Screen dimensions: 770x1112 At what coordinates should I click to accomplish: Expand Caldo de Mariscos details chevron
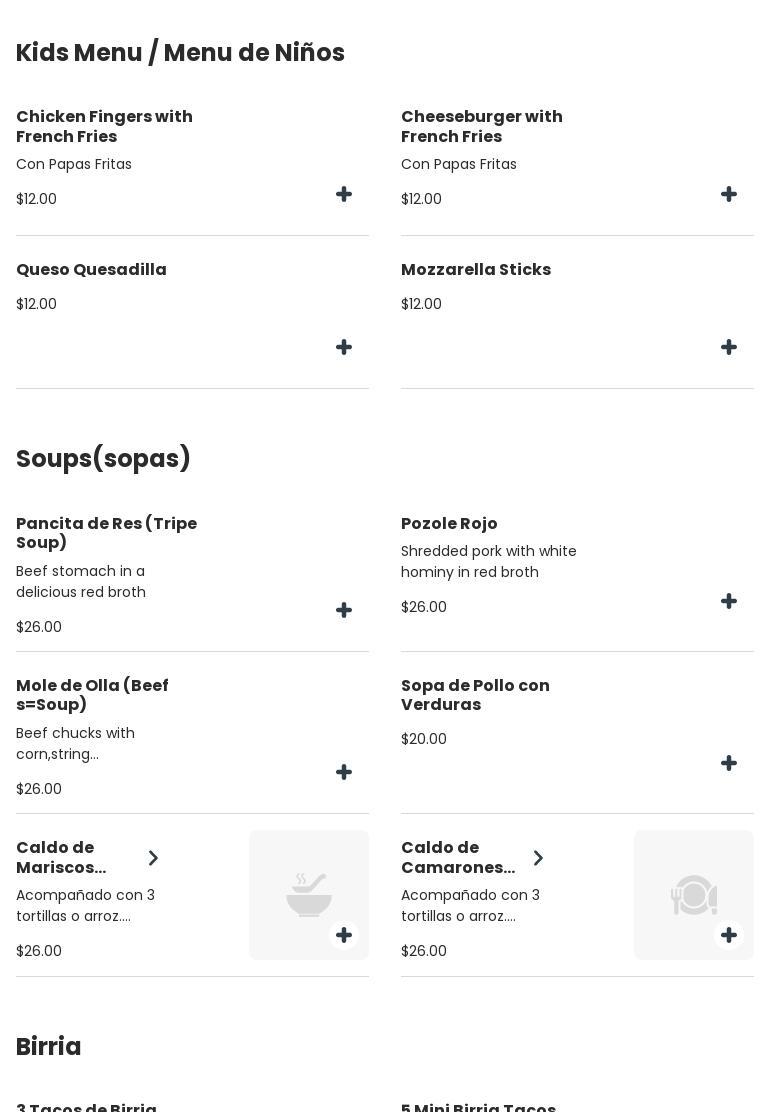153,858
